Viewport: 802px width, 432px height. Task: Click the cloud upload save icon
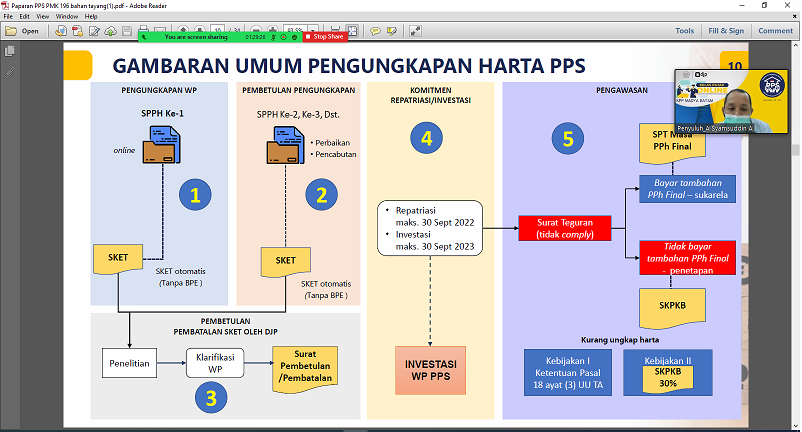[110, 31]
